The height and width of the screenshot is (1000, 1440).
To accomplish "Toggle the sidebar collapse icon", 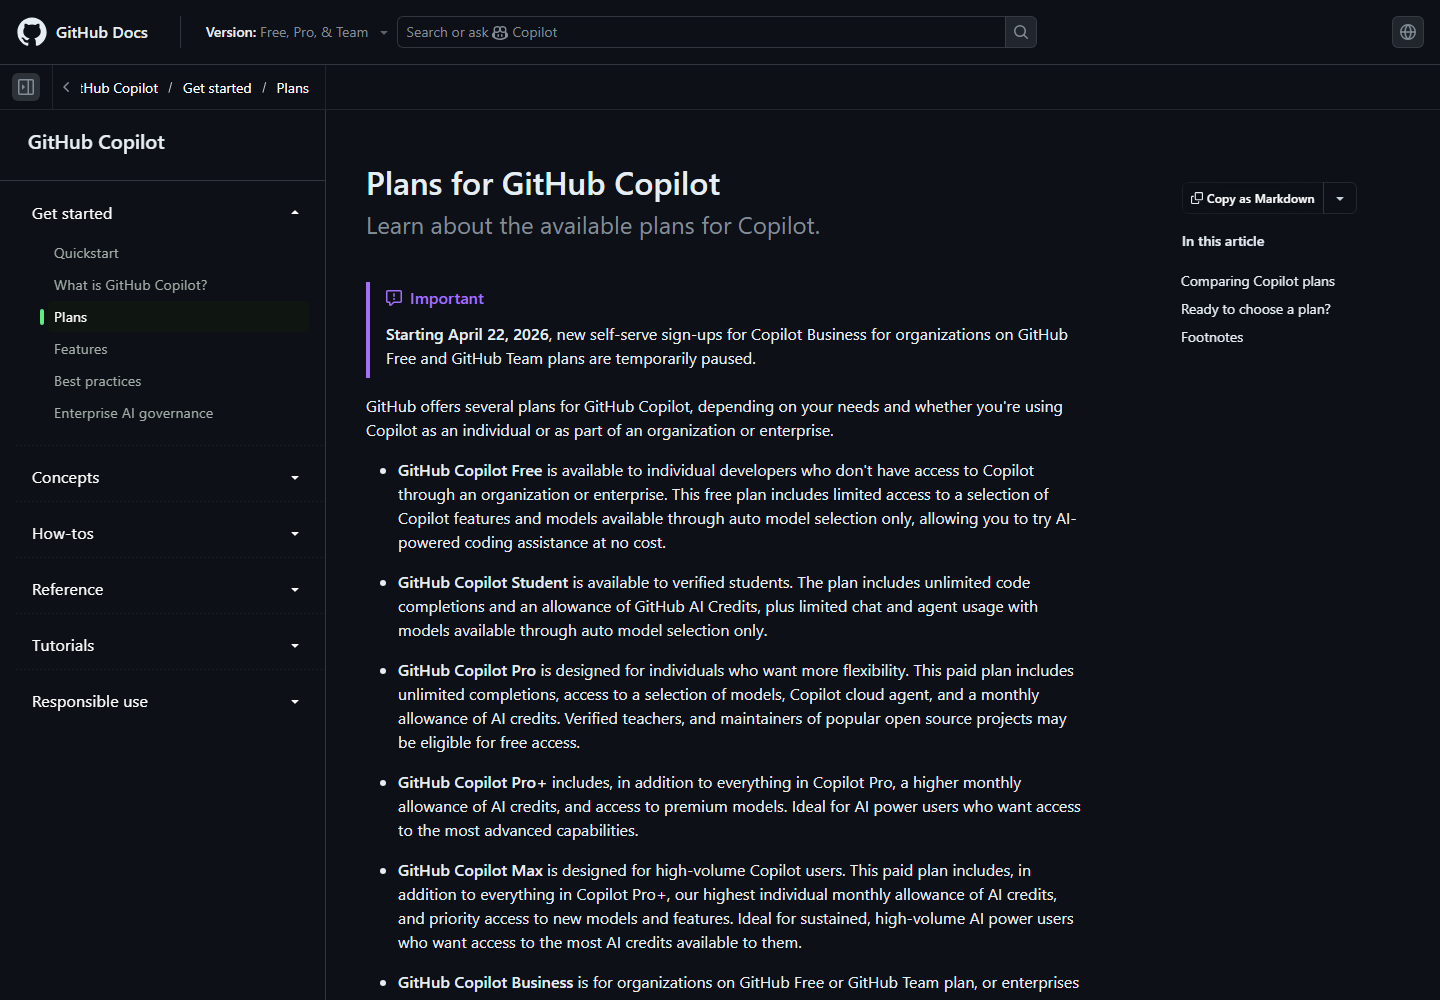I will tap(26, 87).
